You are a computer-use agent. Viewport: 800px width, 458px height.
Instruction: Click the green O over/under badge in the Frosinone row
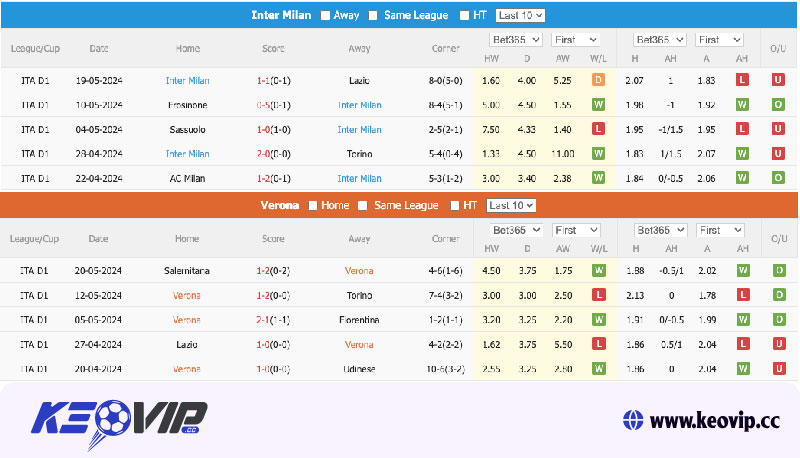click(779, 104)
